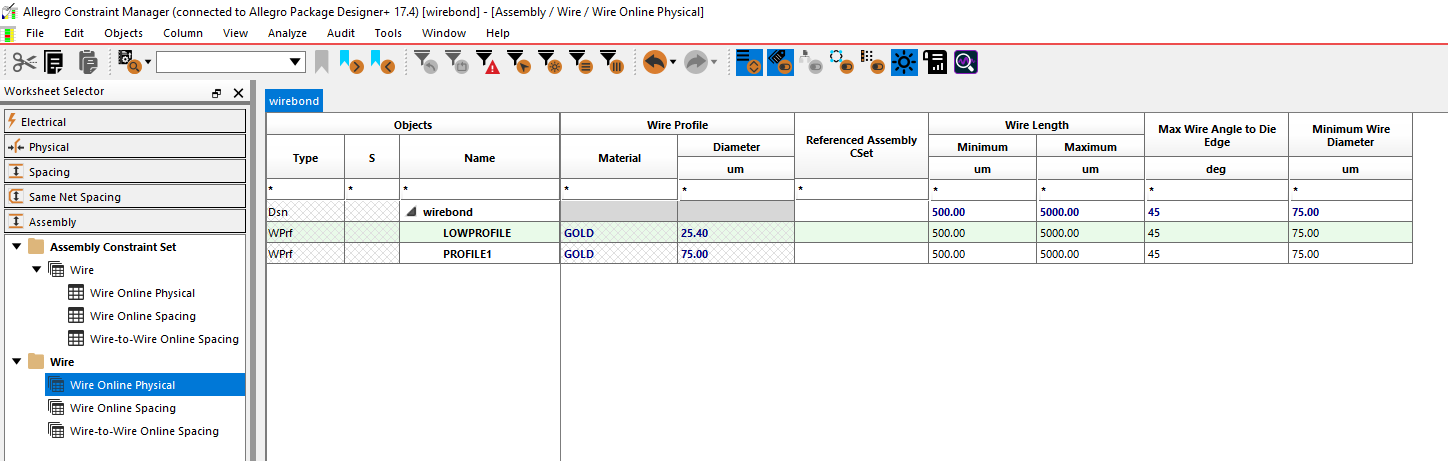Viewport: 1448px width, 461px height.
Task: Click the filter columns funnel icon
Action: coord(613,62)
